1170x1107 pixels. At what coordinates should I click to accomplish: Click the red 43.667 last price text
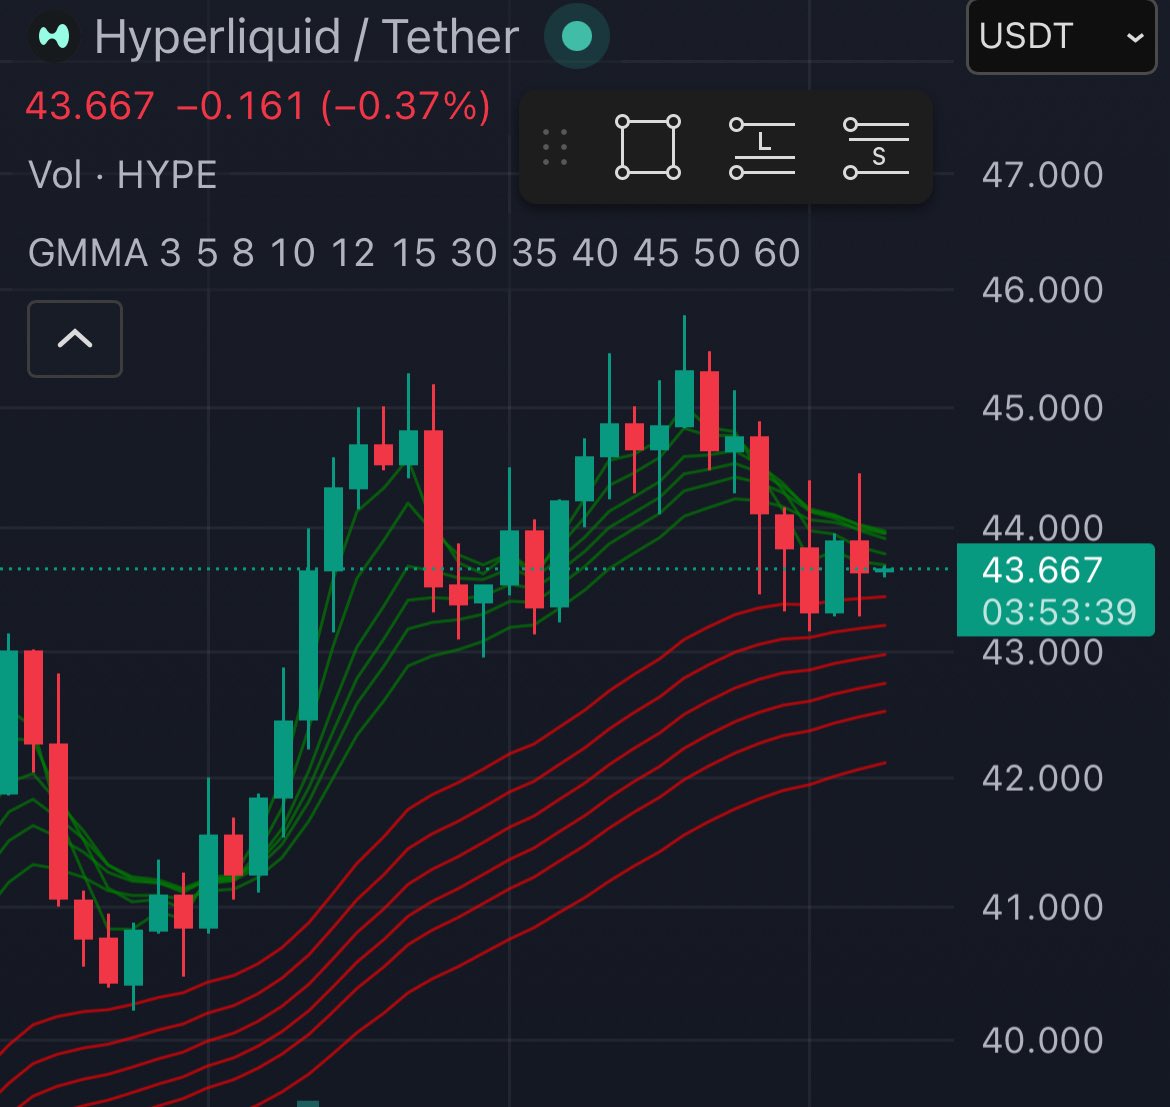[x=90, y=106]
